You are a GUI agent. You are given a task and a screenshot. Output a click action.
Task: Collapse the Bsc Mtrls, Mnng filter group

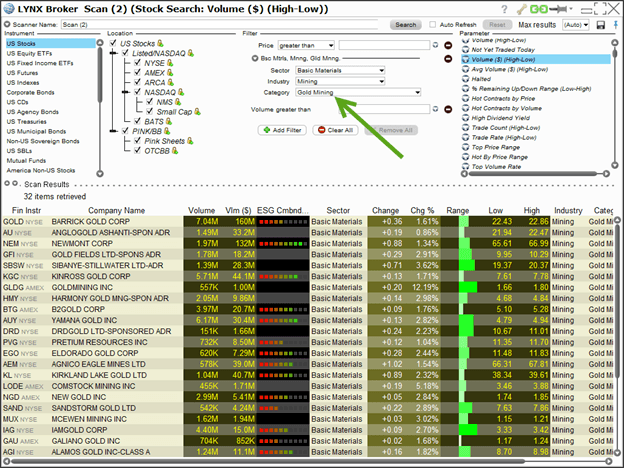tap(255, 58)
